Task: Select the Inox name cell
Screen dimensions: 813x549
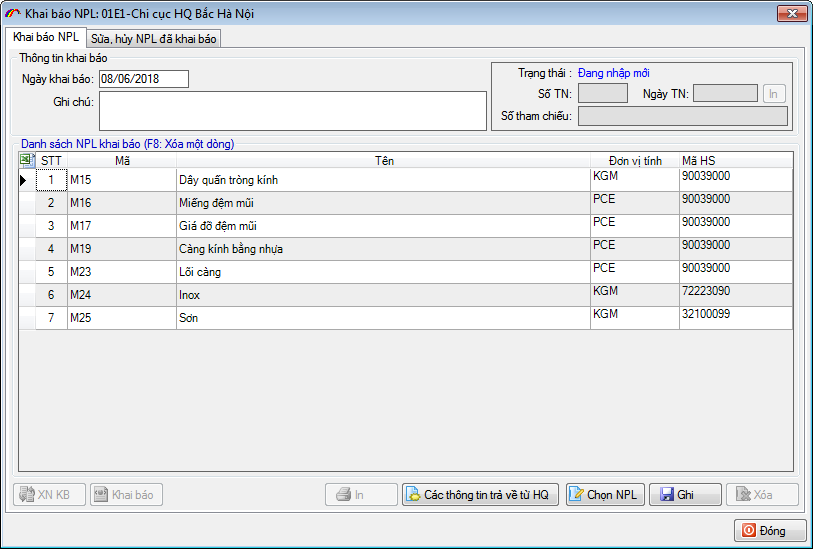Action: (x=383, y=295)
